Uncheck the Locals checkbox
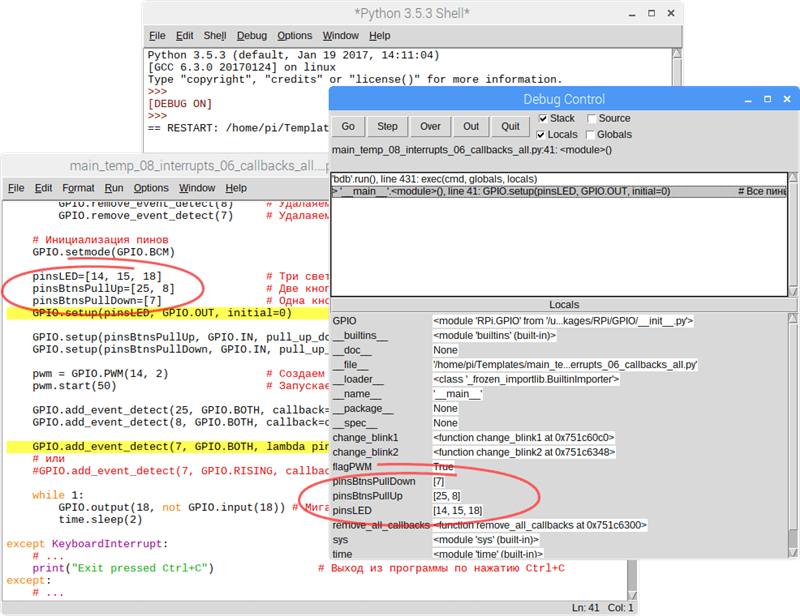 [x=542, y=134]
